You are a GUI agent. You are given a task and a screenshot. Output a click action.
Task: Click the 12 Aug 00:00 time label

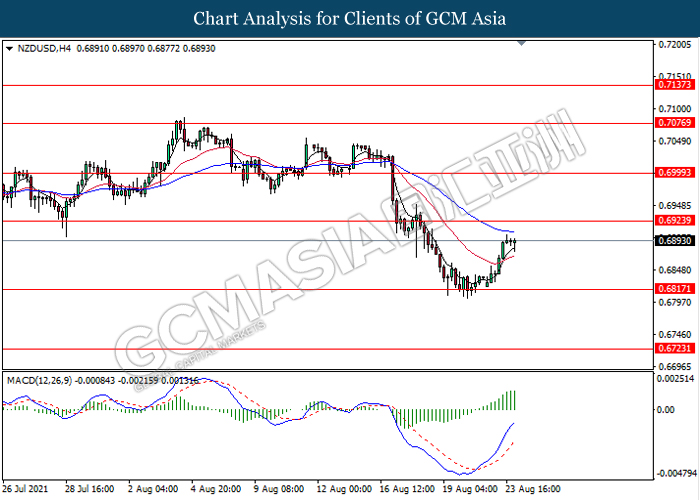coord(344,489)
